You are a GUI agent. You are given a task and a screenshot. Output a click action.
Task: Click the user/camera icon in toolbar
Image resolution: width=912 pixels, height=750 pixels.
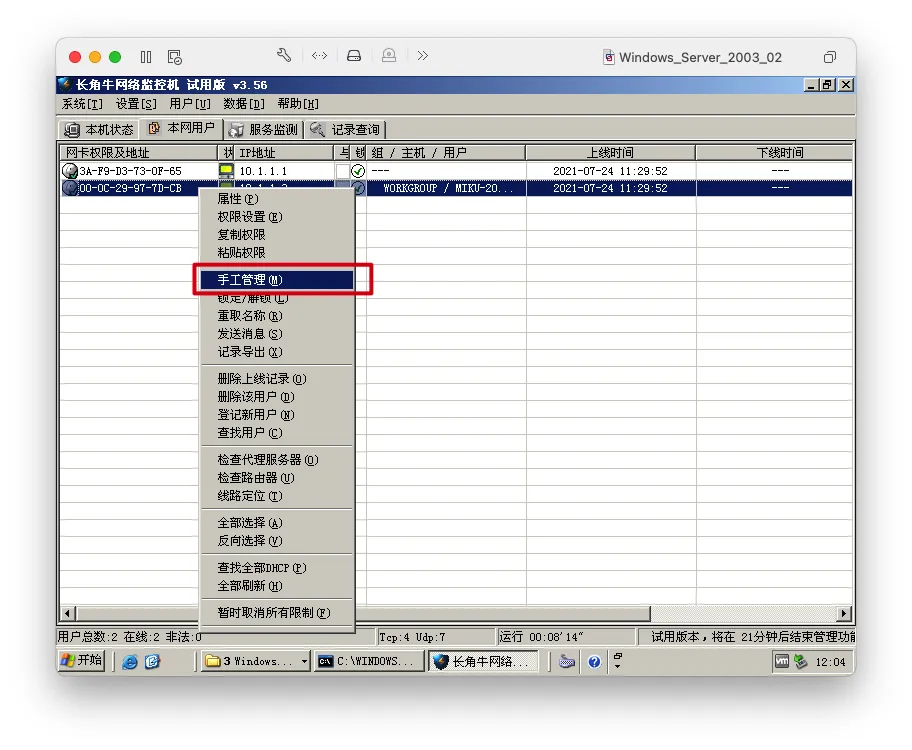coord(389,56)
